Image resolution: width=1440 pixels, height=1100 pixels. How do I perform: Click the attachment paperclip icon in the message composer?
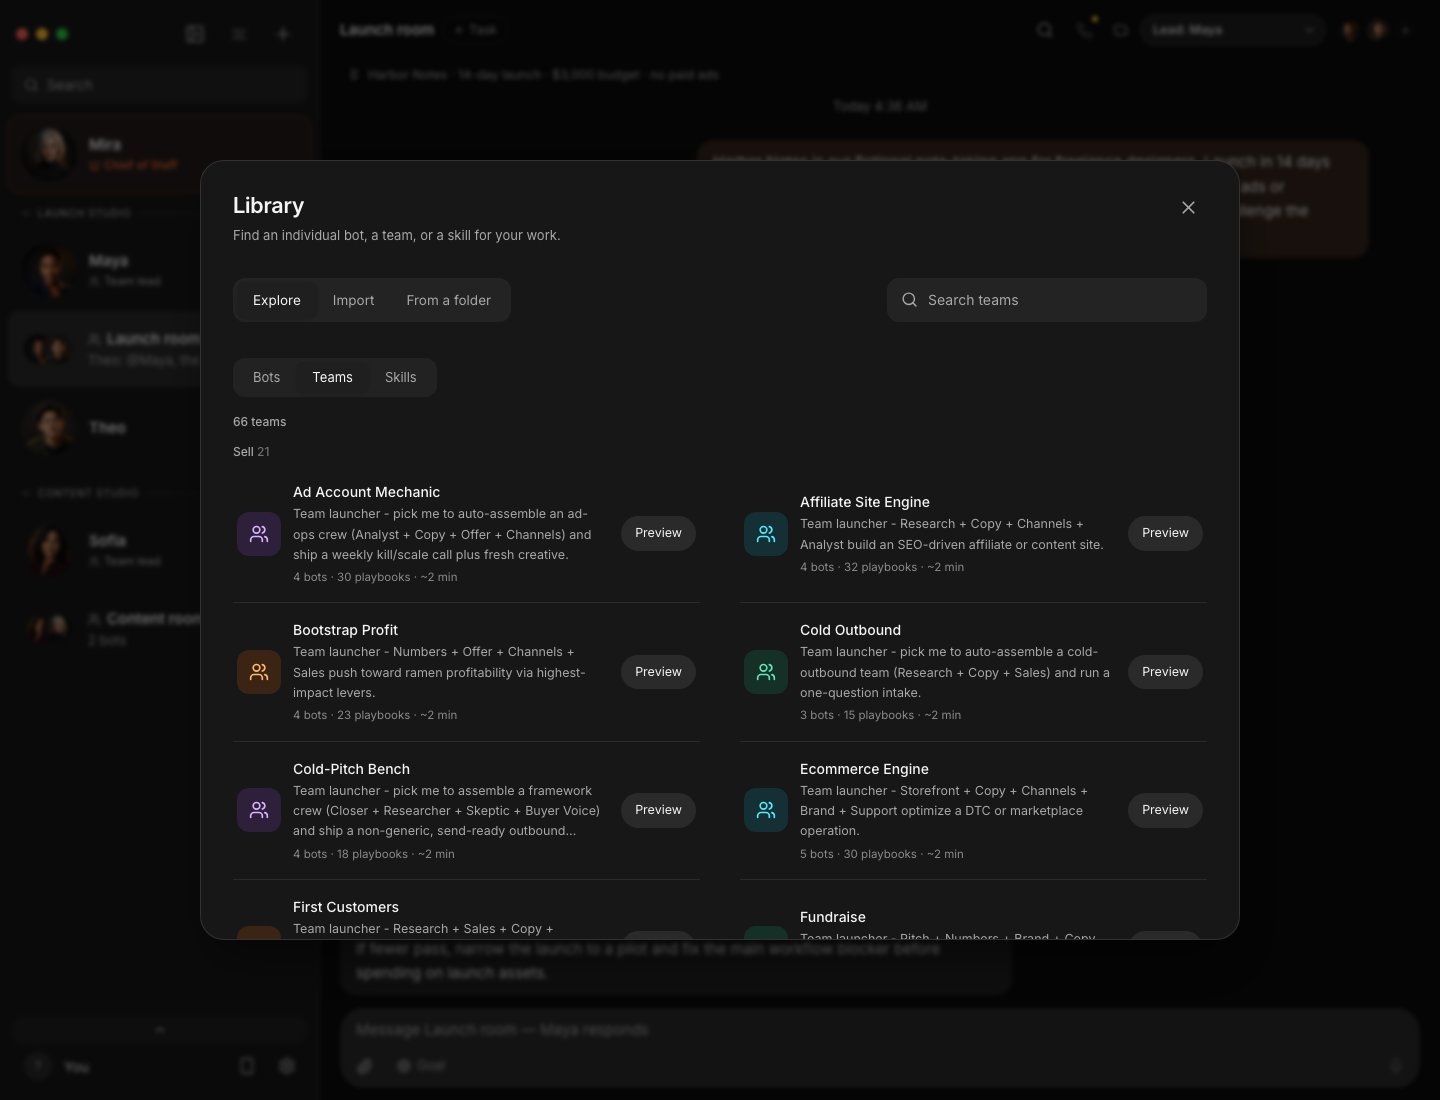click(x=365, y=1066)
